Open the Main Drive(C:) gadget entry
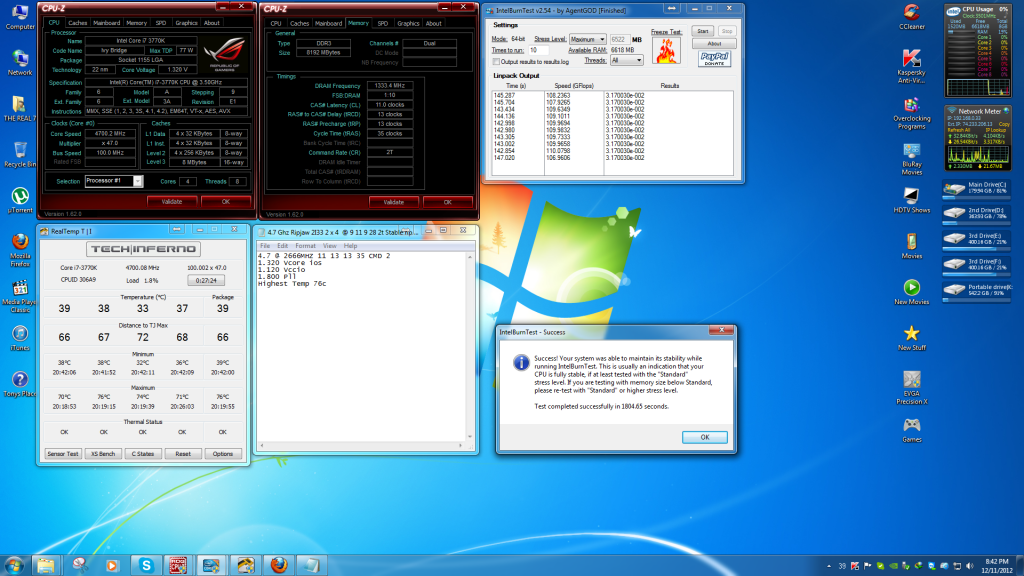This screenshot has width=1024, height=576. (x=977, y=189)
